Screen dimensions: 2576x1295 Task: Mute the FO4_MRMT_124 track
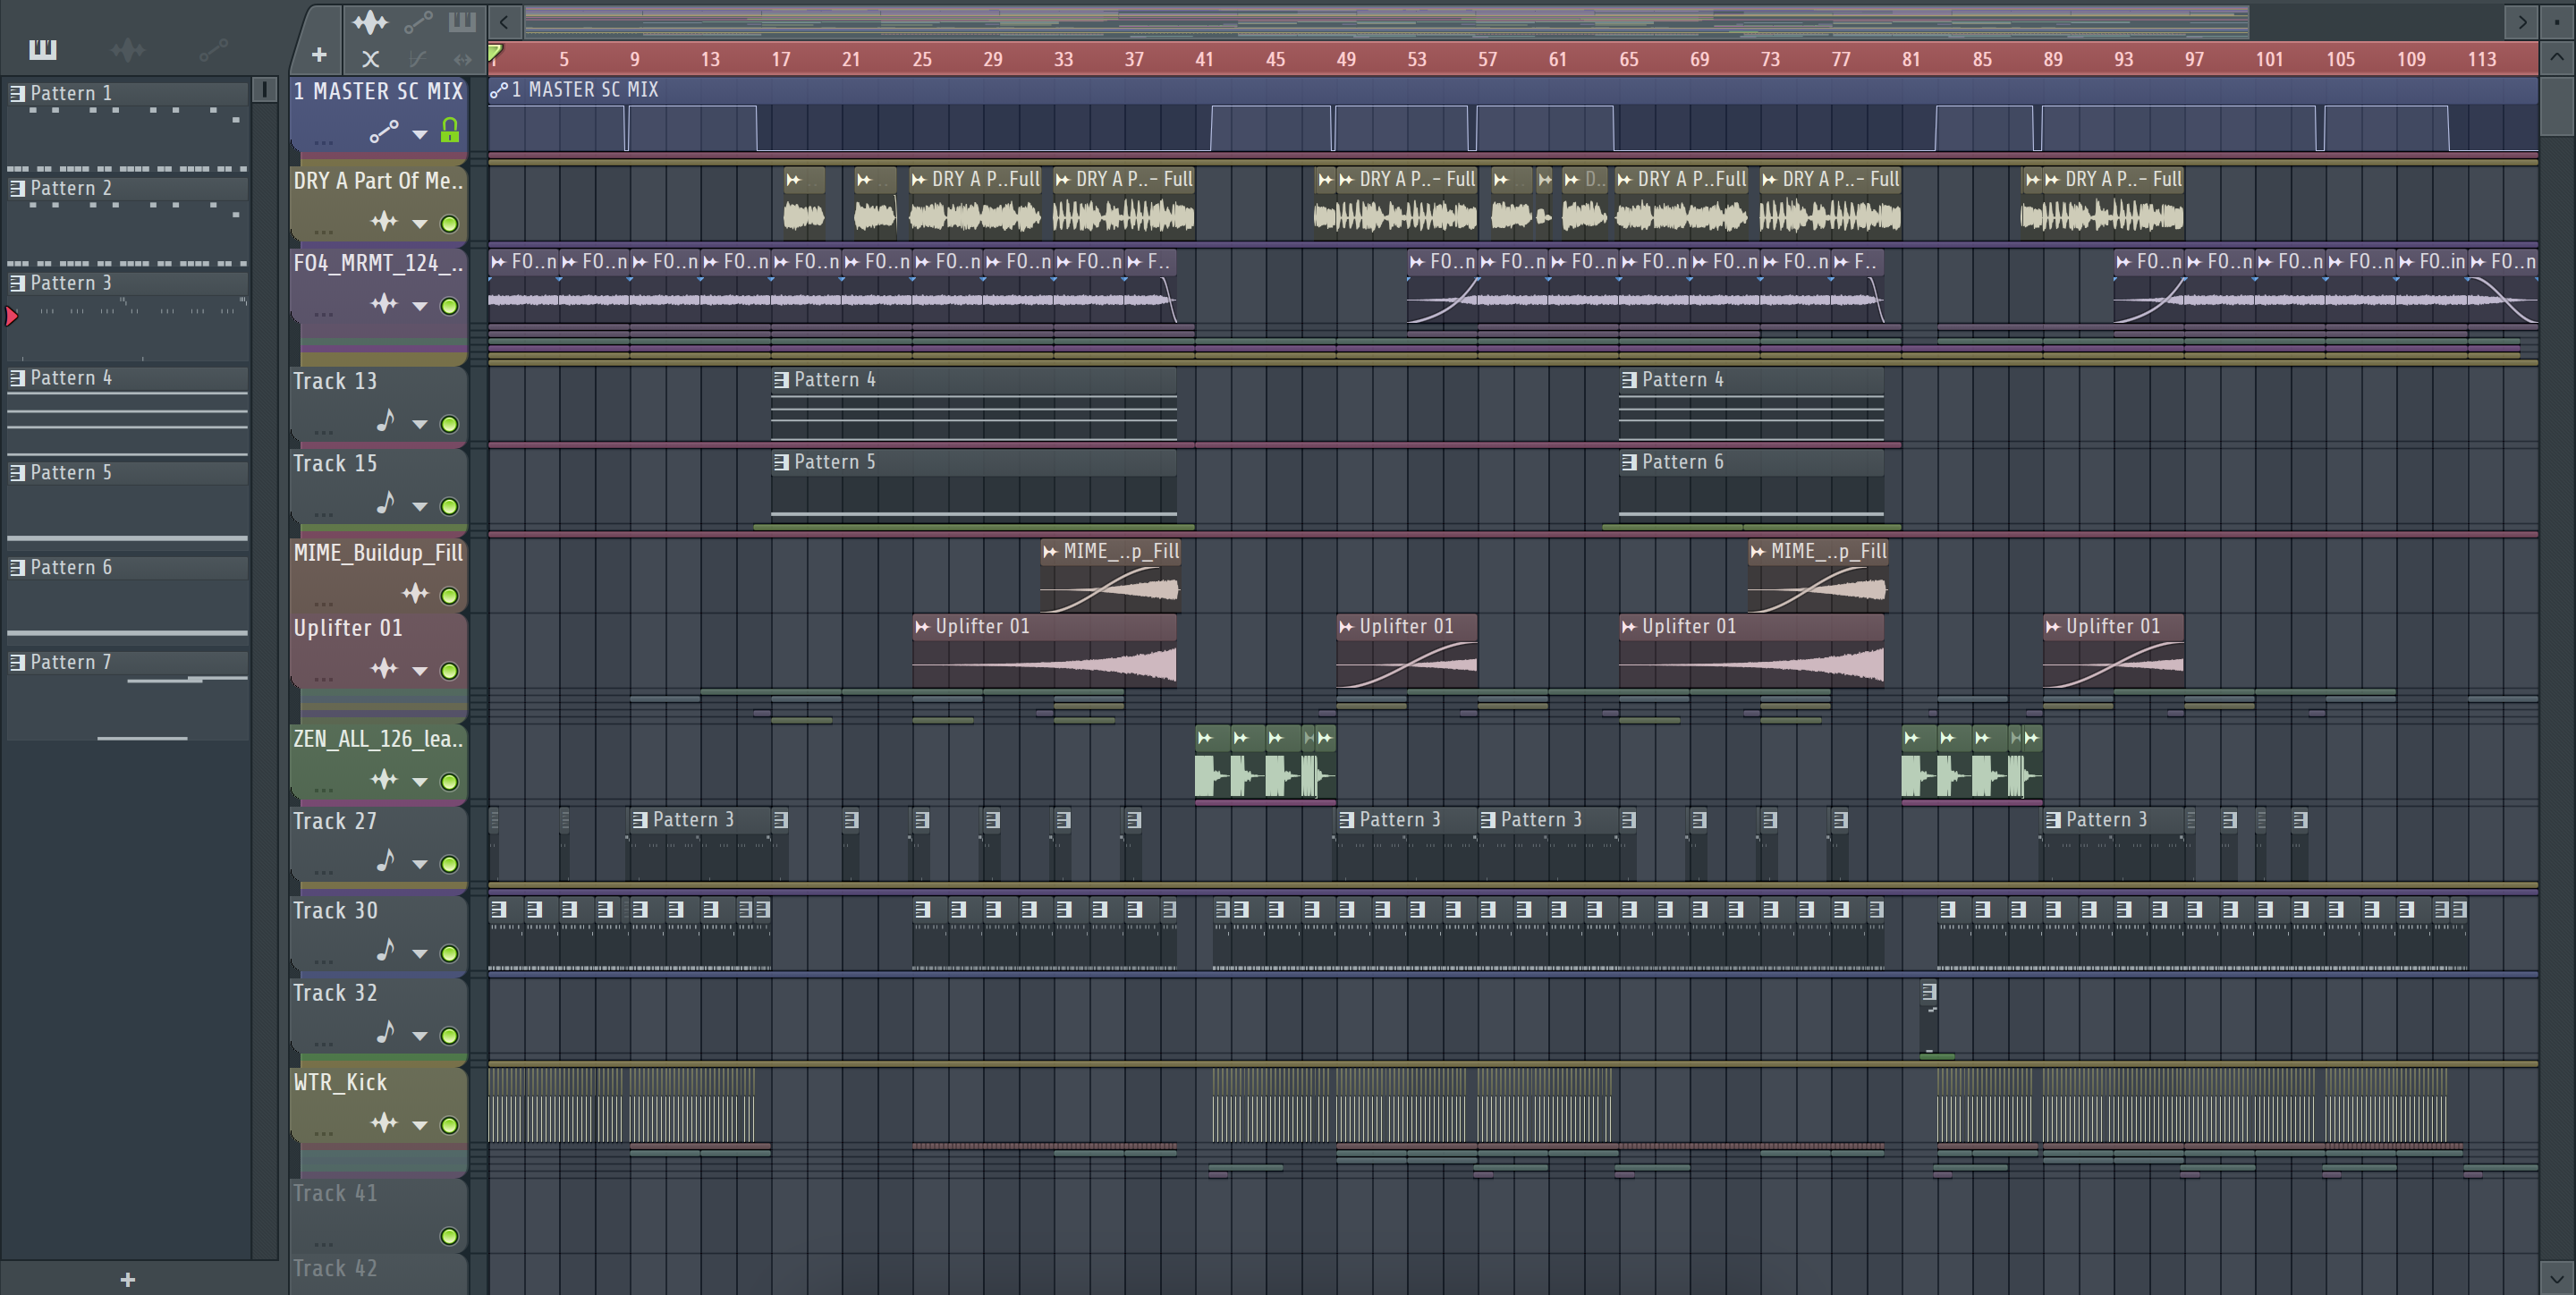tap(450, 306)
